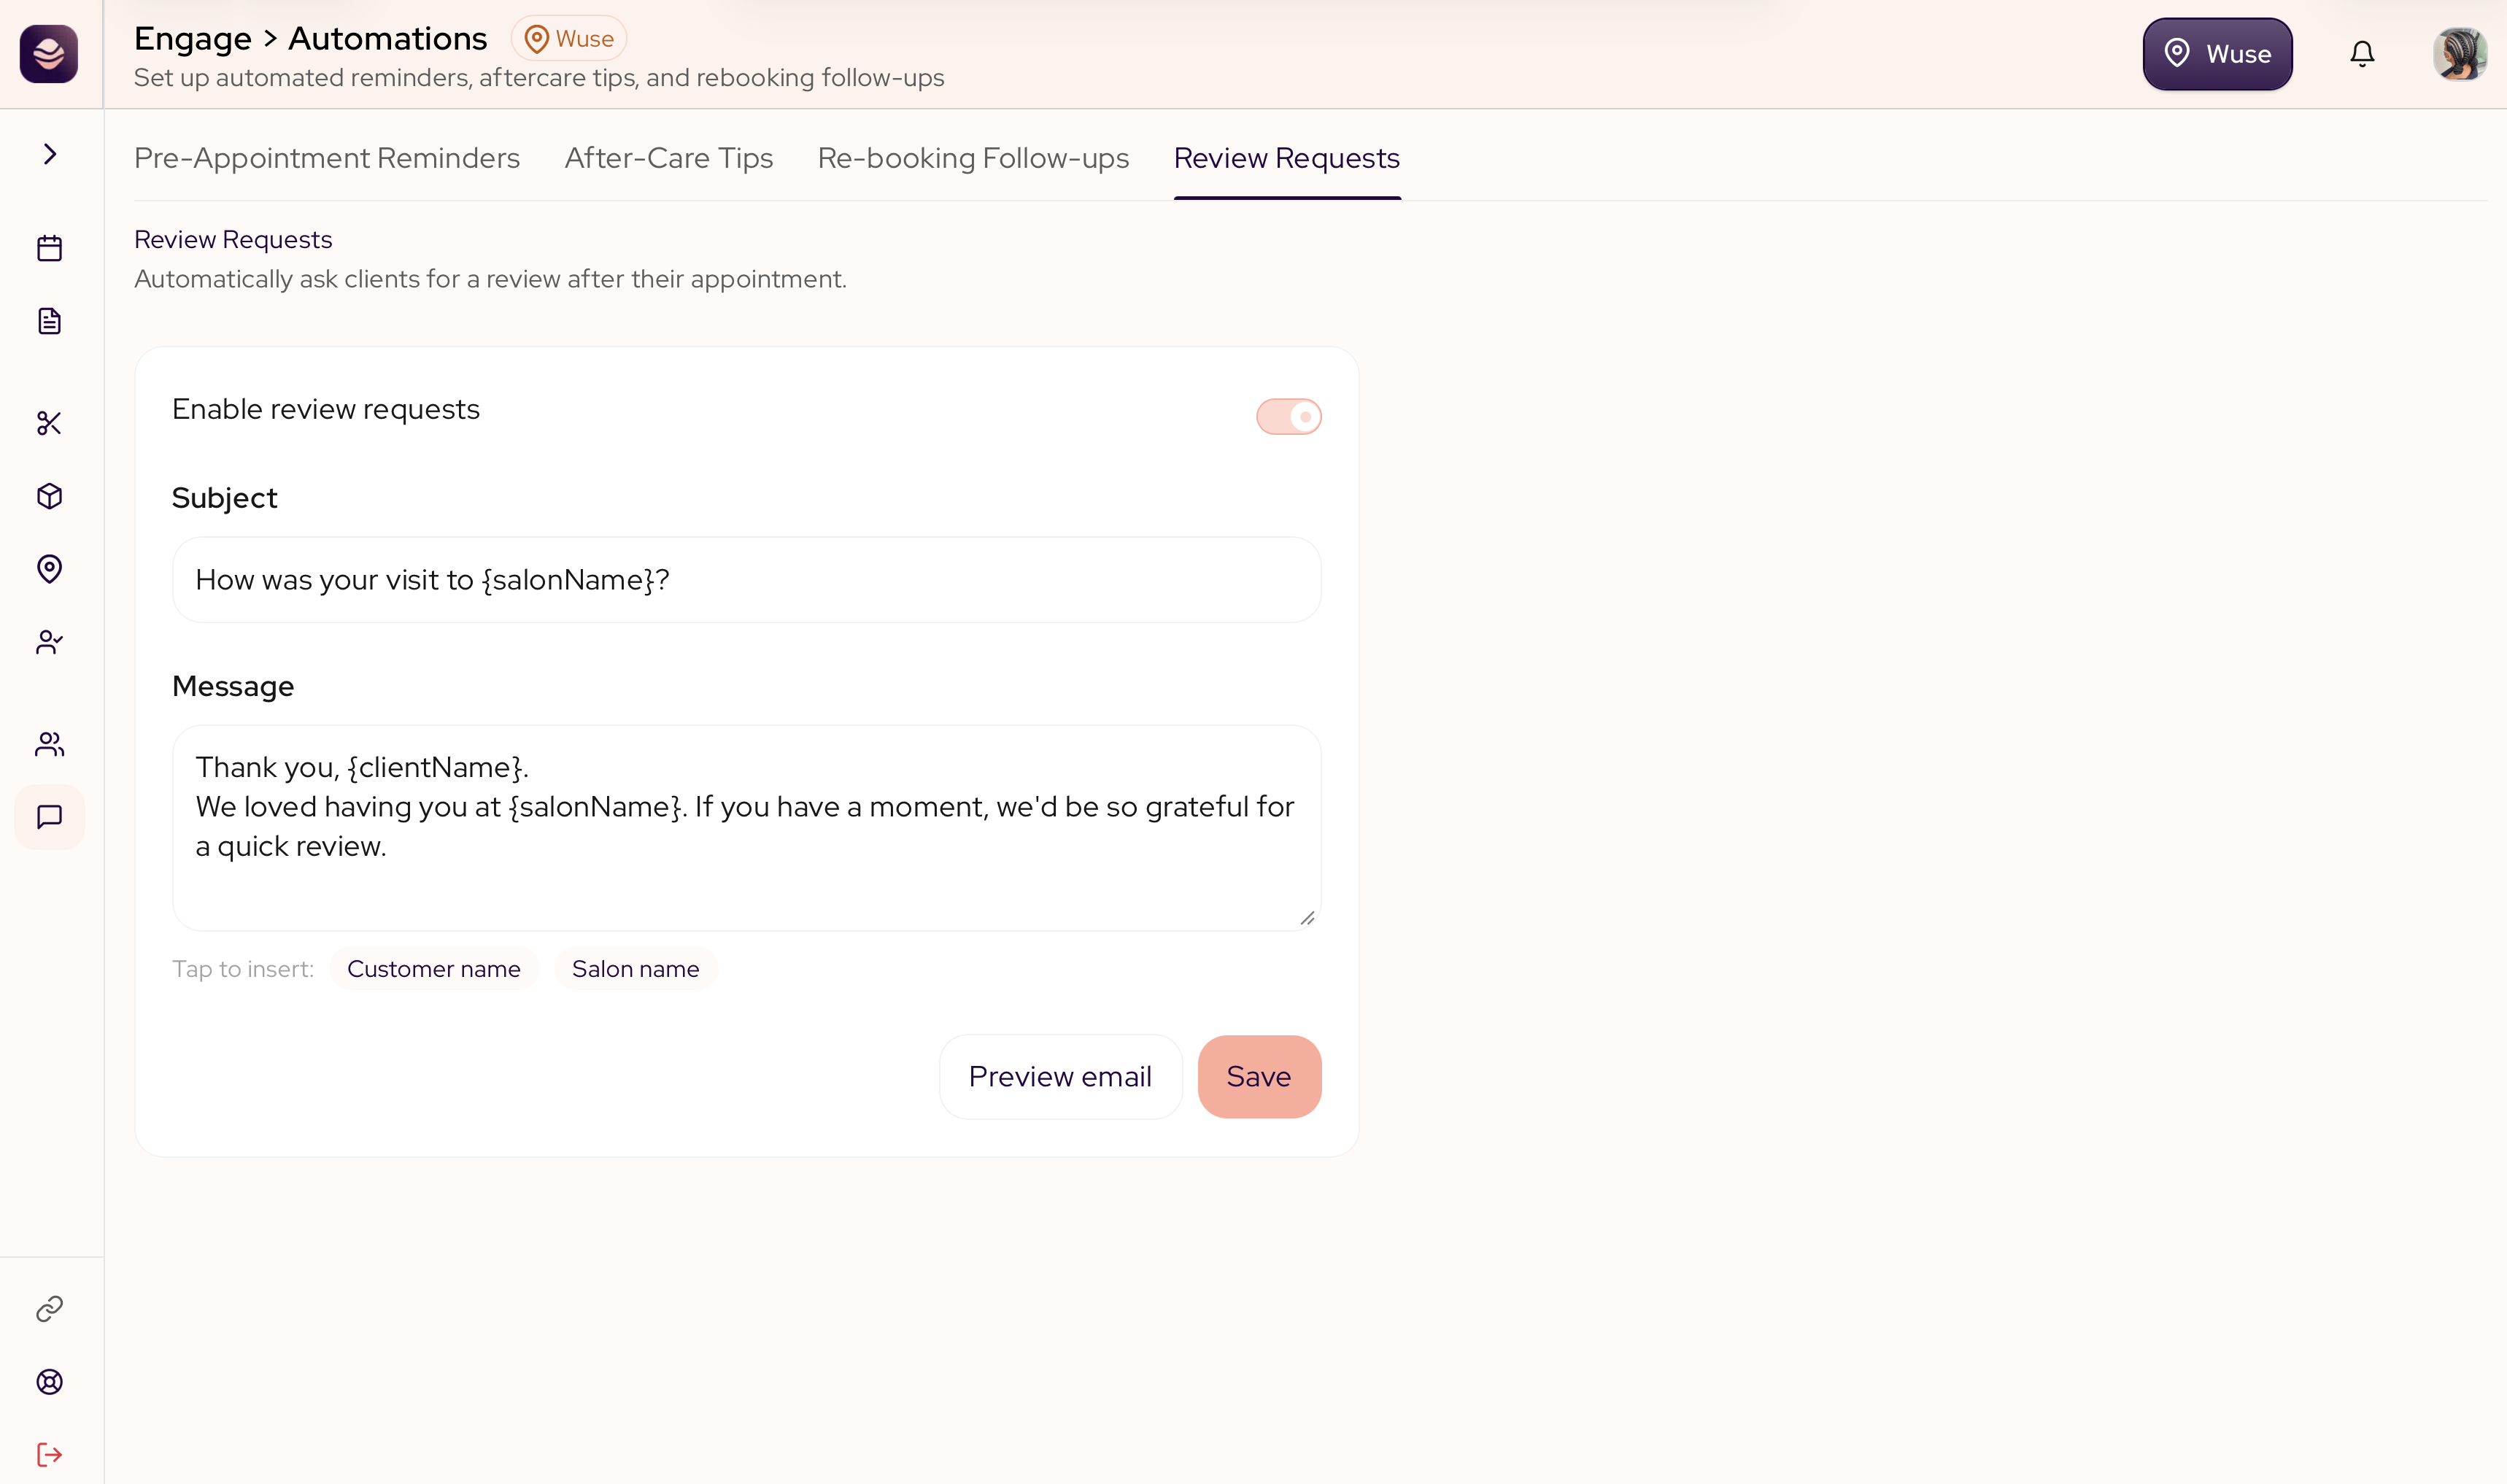
Task: Open the notifications bell
Action: [x=2362, y=54]
